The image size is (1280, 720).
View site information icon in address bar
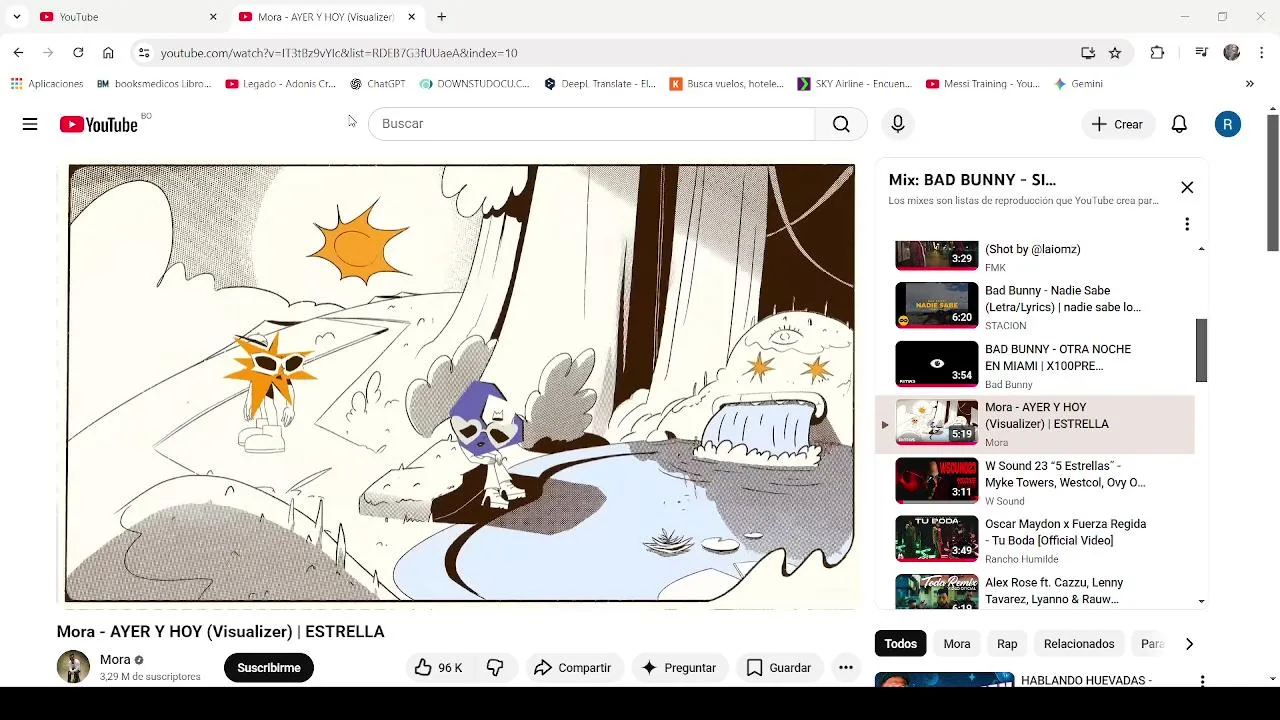pos(144,53)
